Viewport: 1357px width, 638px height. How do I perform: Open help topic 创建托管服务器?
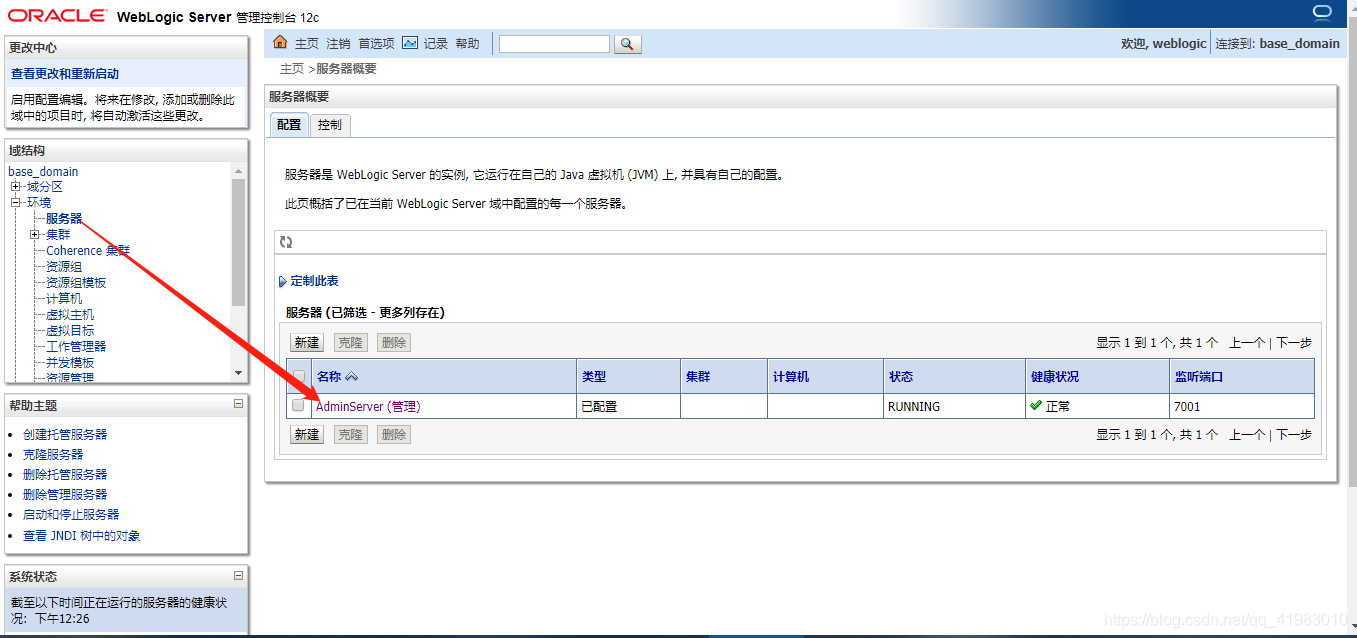pyautogui.click(x=65, y=435)
